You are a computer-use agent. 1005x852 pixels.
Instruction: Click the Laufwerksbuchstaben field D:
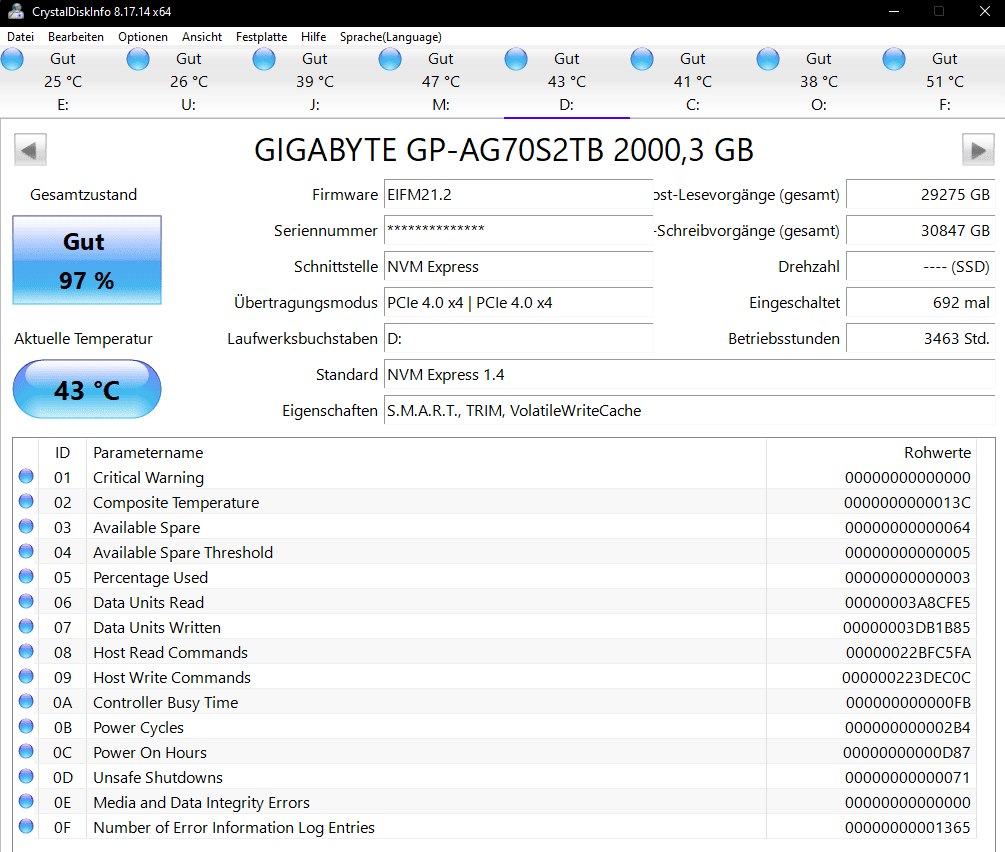pyautogui.click(x=519, y=338)
